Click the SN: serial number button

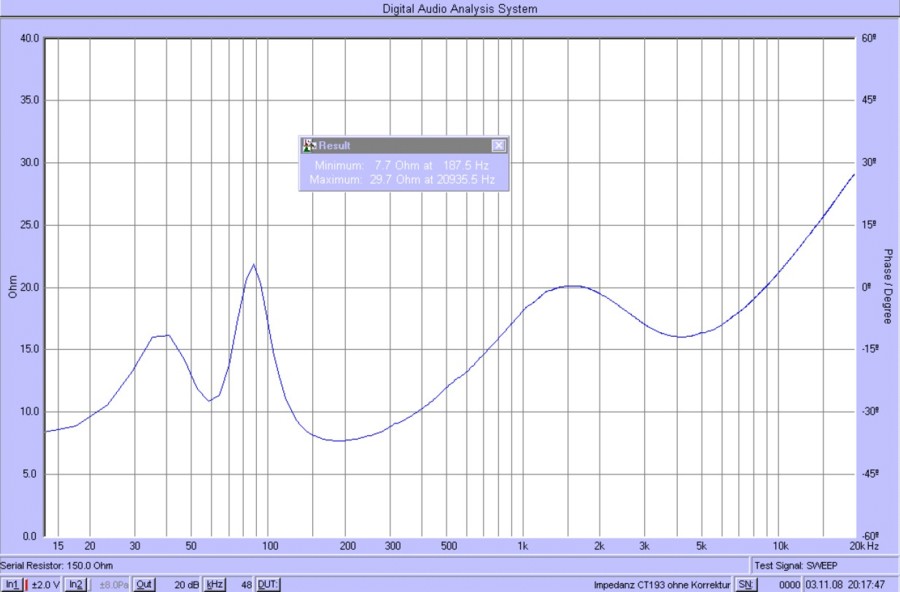point(747,584)
